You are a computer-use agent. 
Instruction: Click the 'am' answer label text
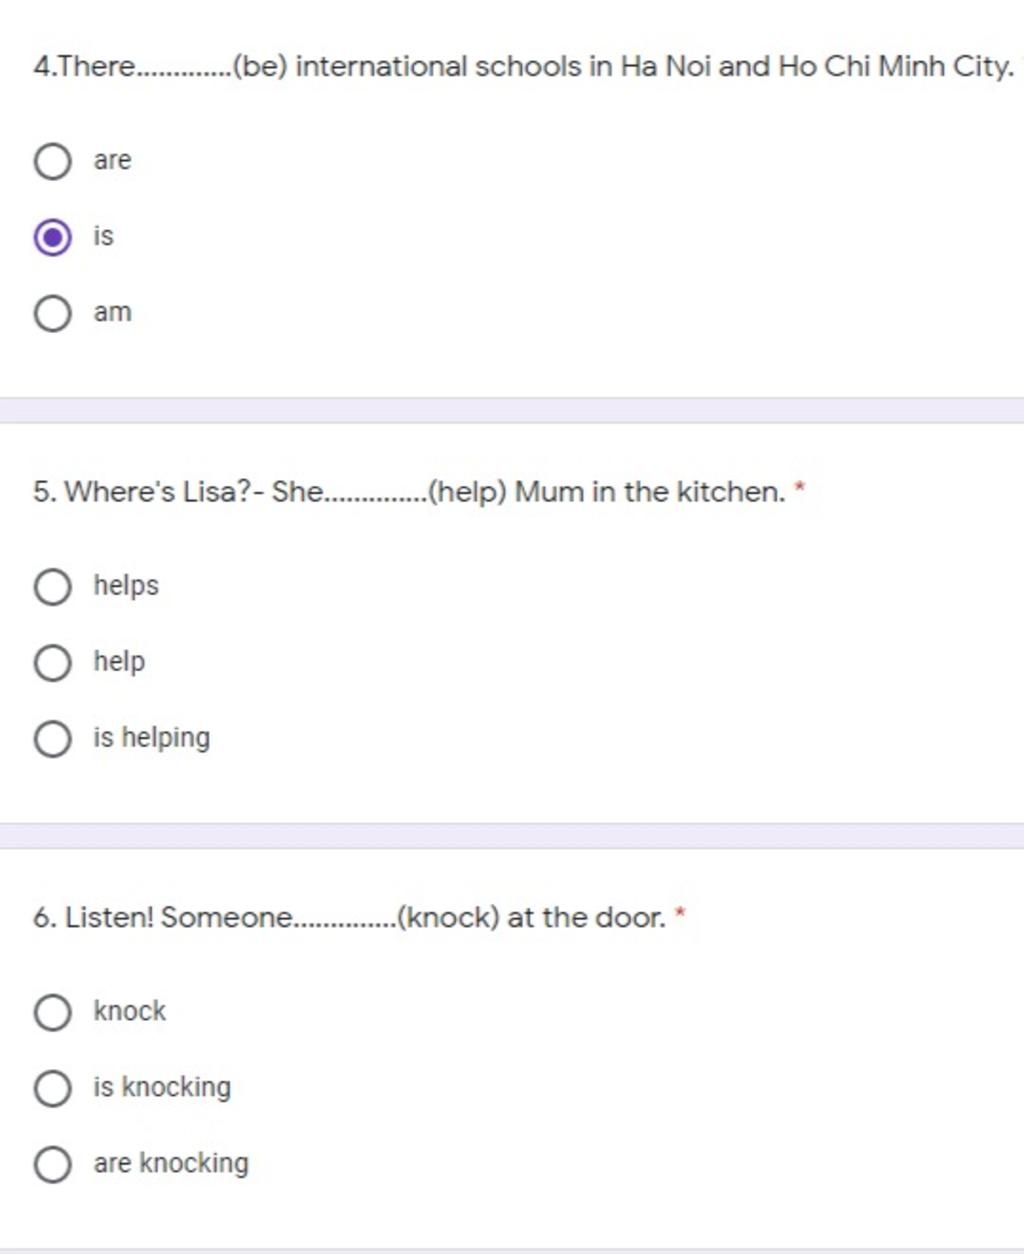point(112,312)
